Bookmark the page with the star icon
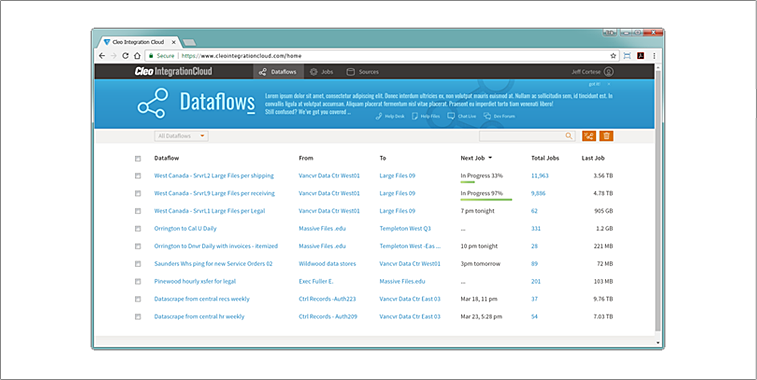Image resolution: width=757 pixels, height=380 pixels. pos(613,56)
